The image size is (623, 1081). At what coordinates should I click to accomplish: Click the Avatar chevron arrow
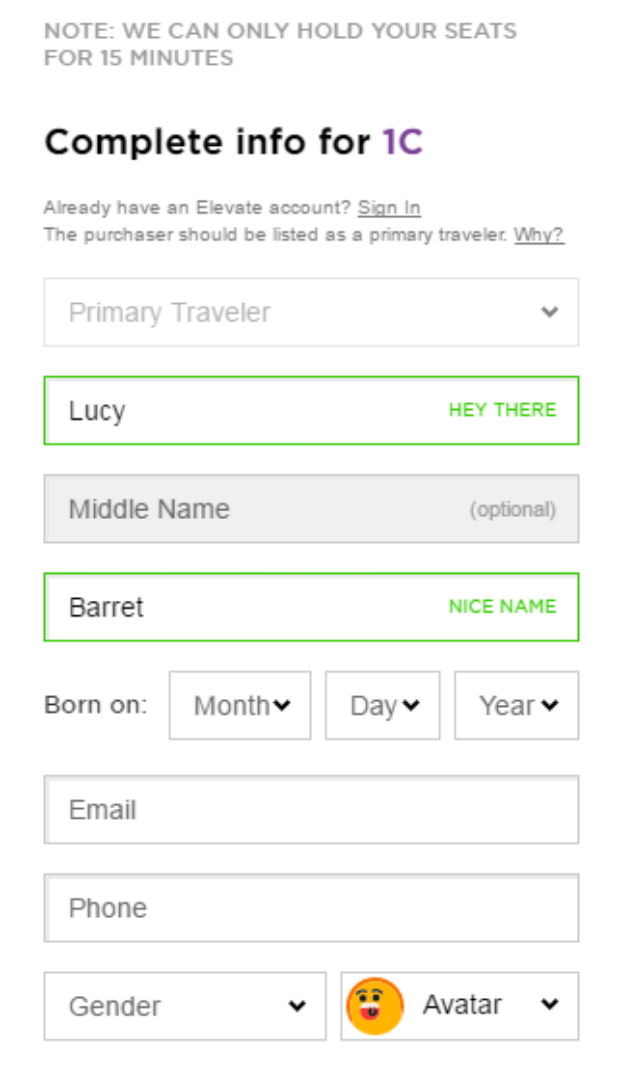[x=549, y=1004]
